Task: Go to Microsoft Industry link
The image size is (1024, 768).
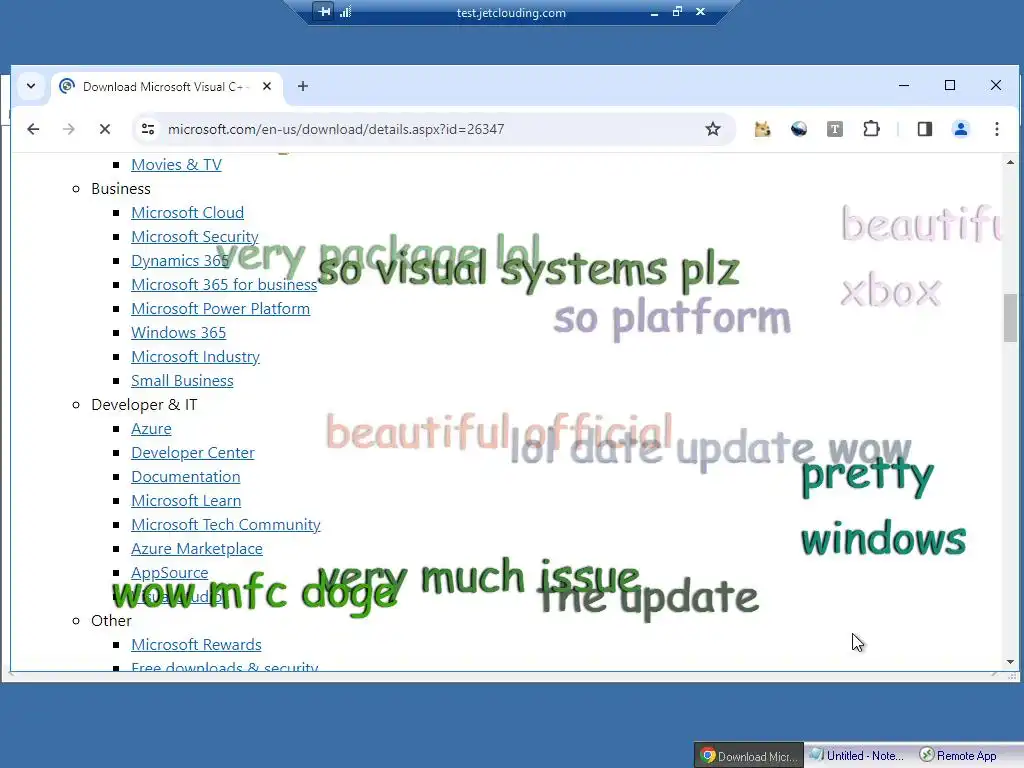Action: (195, 357)
